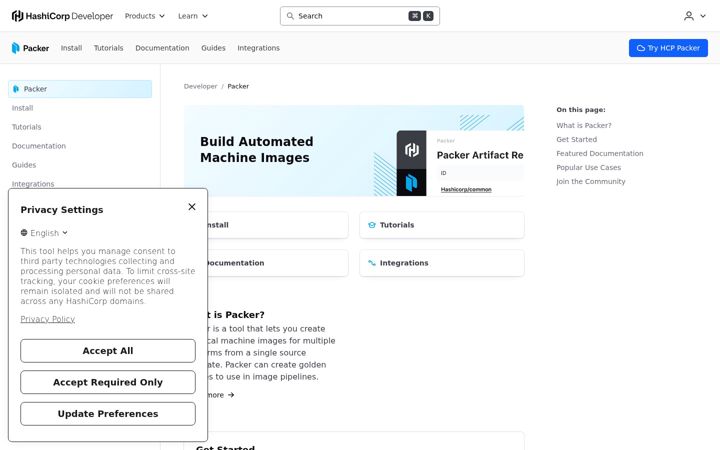Open Install in the sidebar
The height and width of the screenshot is (450, 720).
22,108
